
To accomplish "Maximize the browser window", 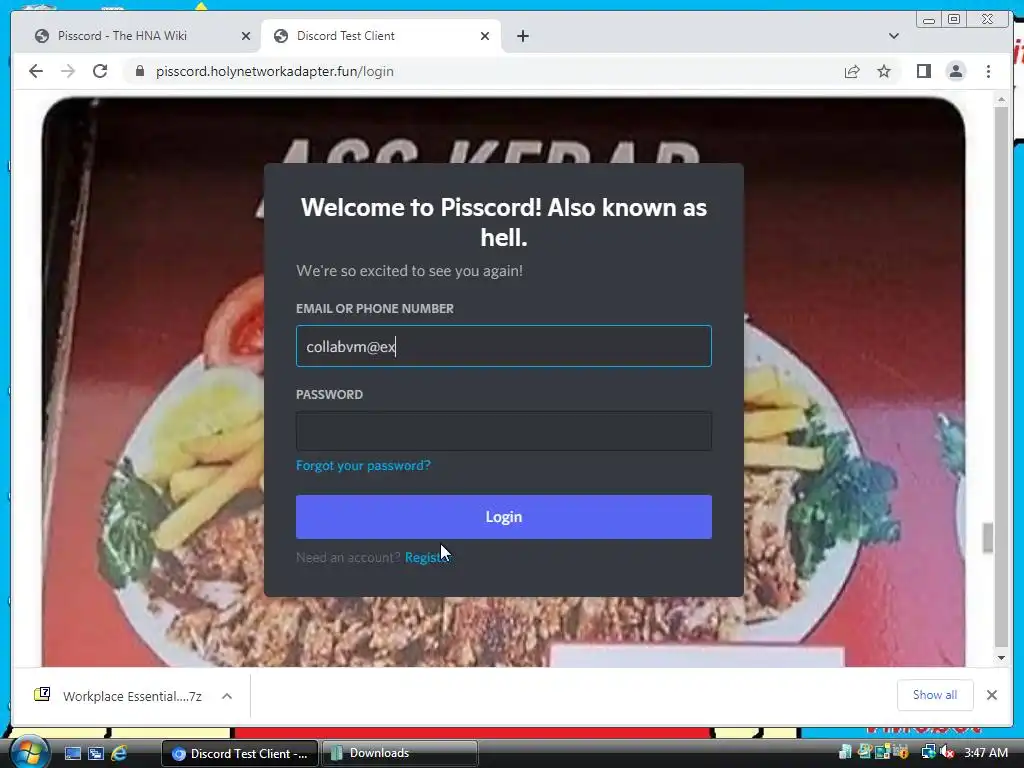I will [x=954, y=20].
